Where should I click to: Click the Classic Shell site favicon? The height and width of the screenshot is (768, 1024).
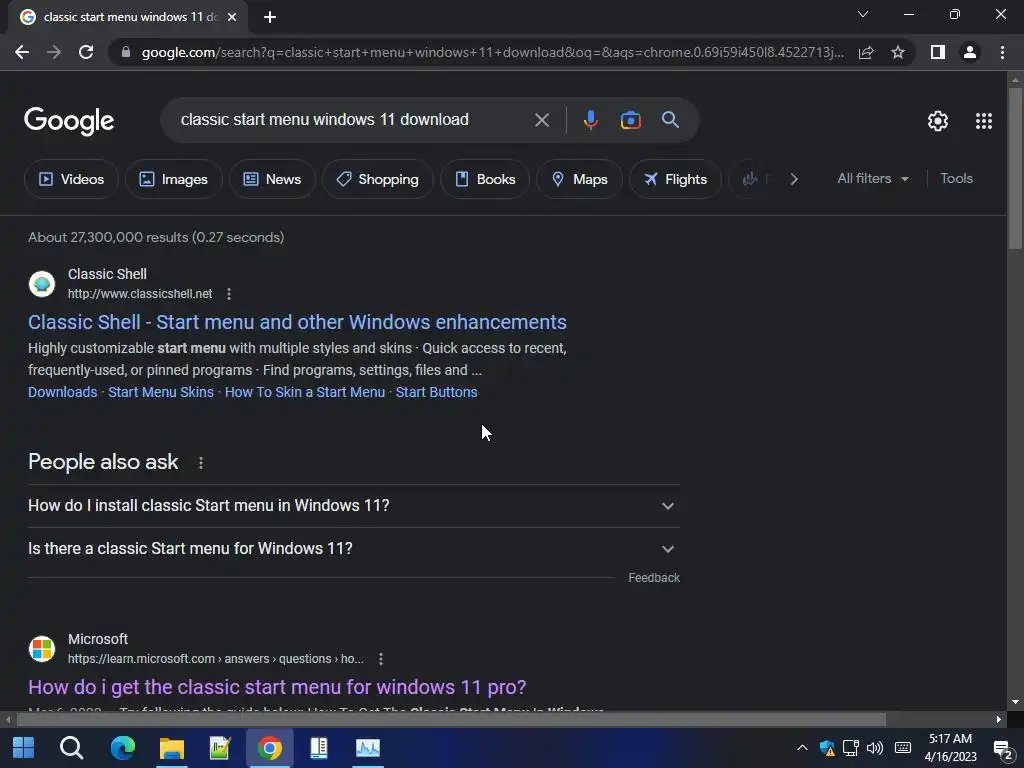click(x=42, y=284)
